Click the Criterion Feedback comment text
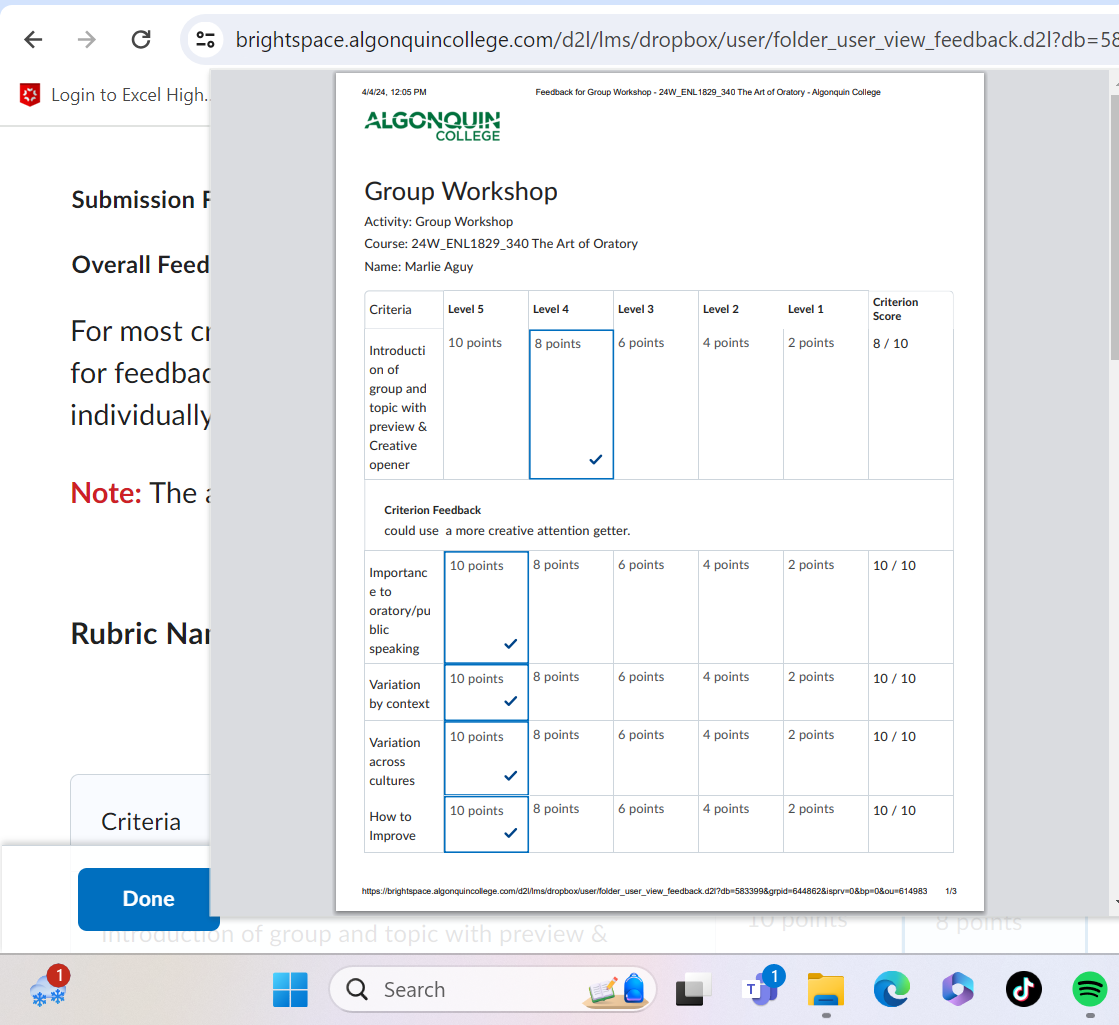The image size is (1119, 1025). tap(507, 530)
